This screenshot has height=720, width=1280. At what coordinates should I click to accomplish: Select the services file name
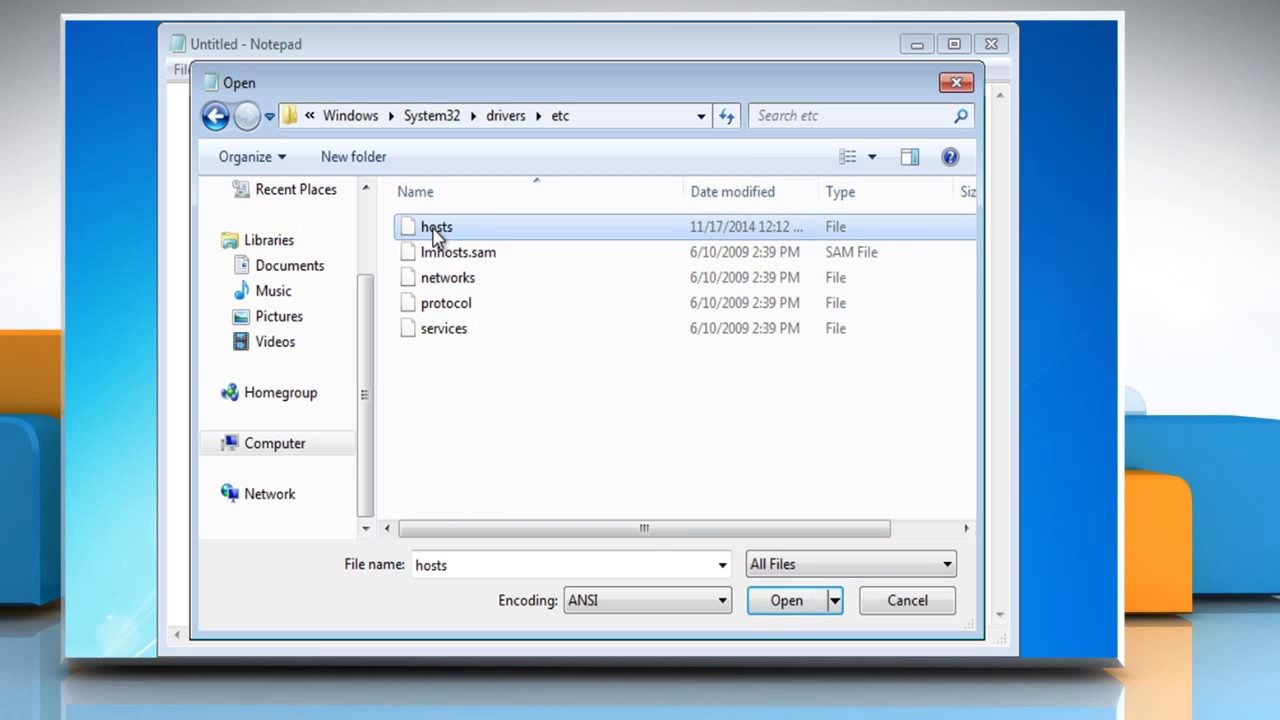coord(443,328)
